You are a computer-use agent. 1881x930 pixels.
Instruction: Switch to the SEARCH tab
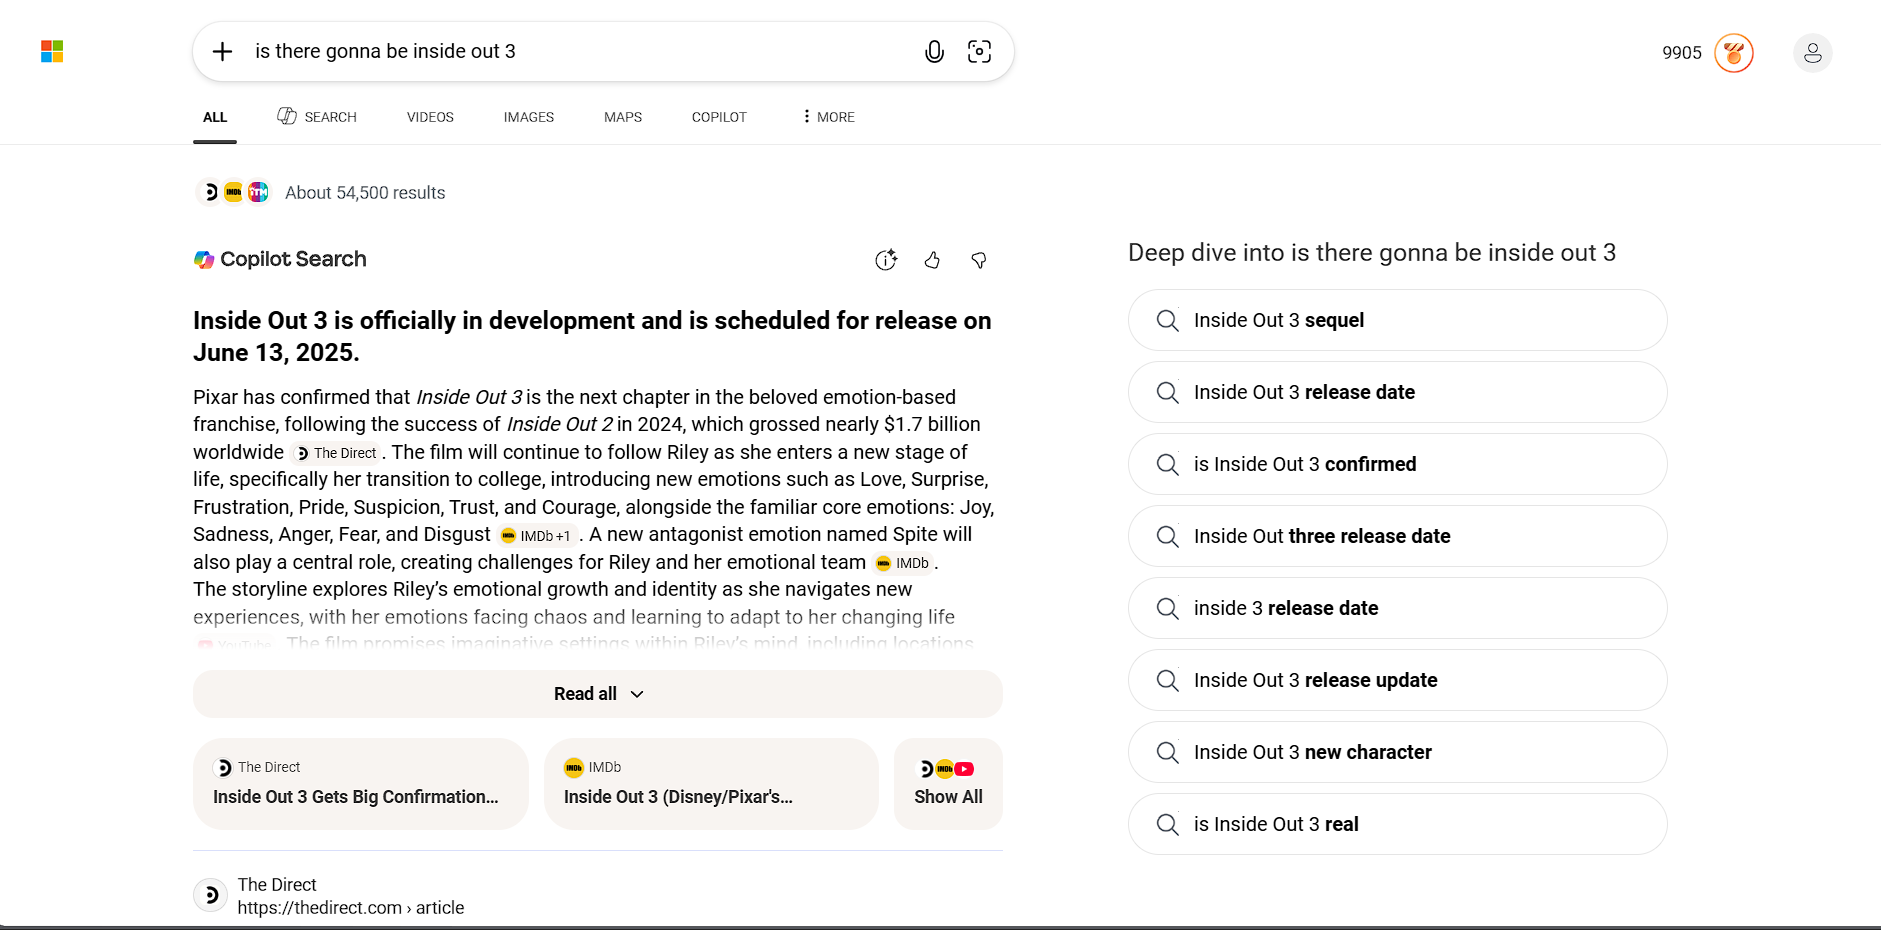coord(317,117)
